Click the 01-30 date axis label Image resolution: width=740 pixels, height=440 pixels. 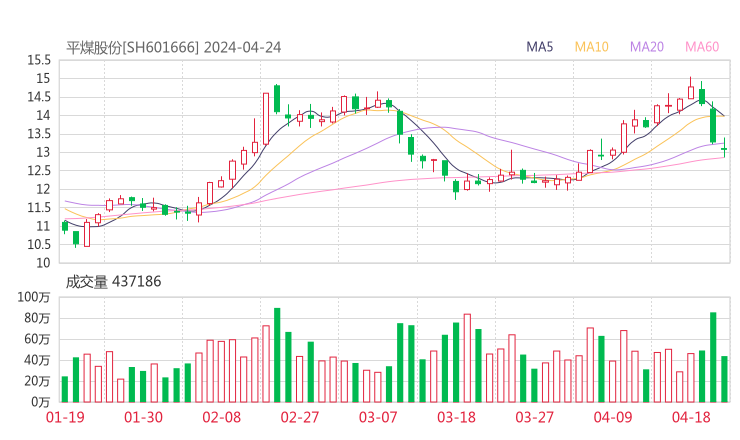[143, 417]
